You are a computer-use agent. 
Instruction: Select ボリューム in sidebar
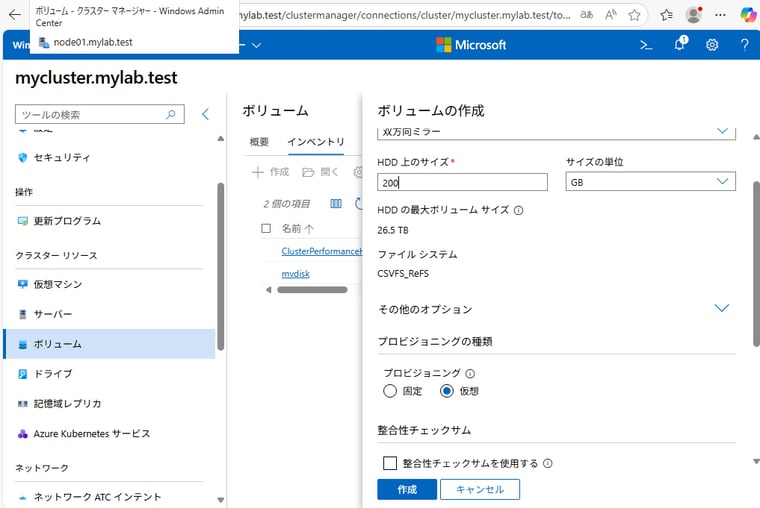[x=109, y=344]
